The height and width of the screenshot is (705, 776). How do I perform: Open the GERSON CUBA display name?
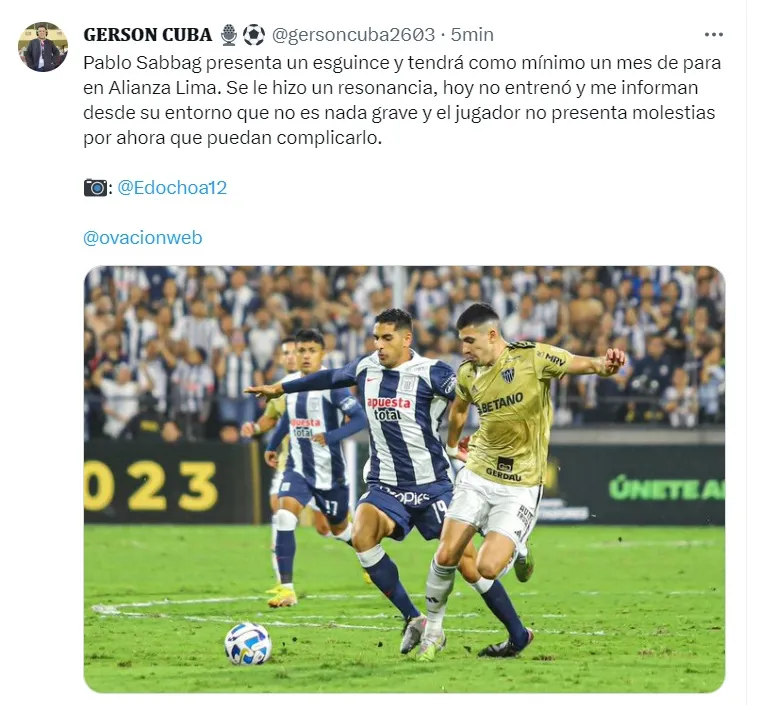coord(147,35)
